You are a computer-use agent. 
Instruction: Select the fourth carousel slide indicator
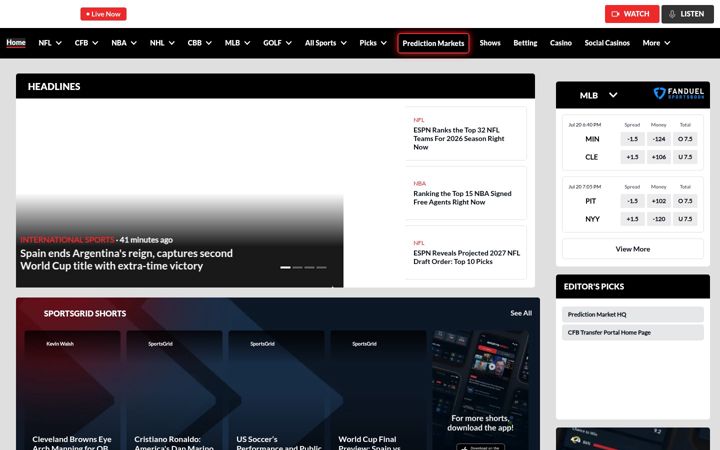[321, 267]
